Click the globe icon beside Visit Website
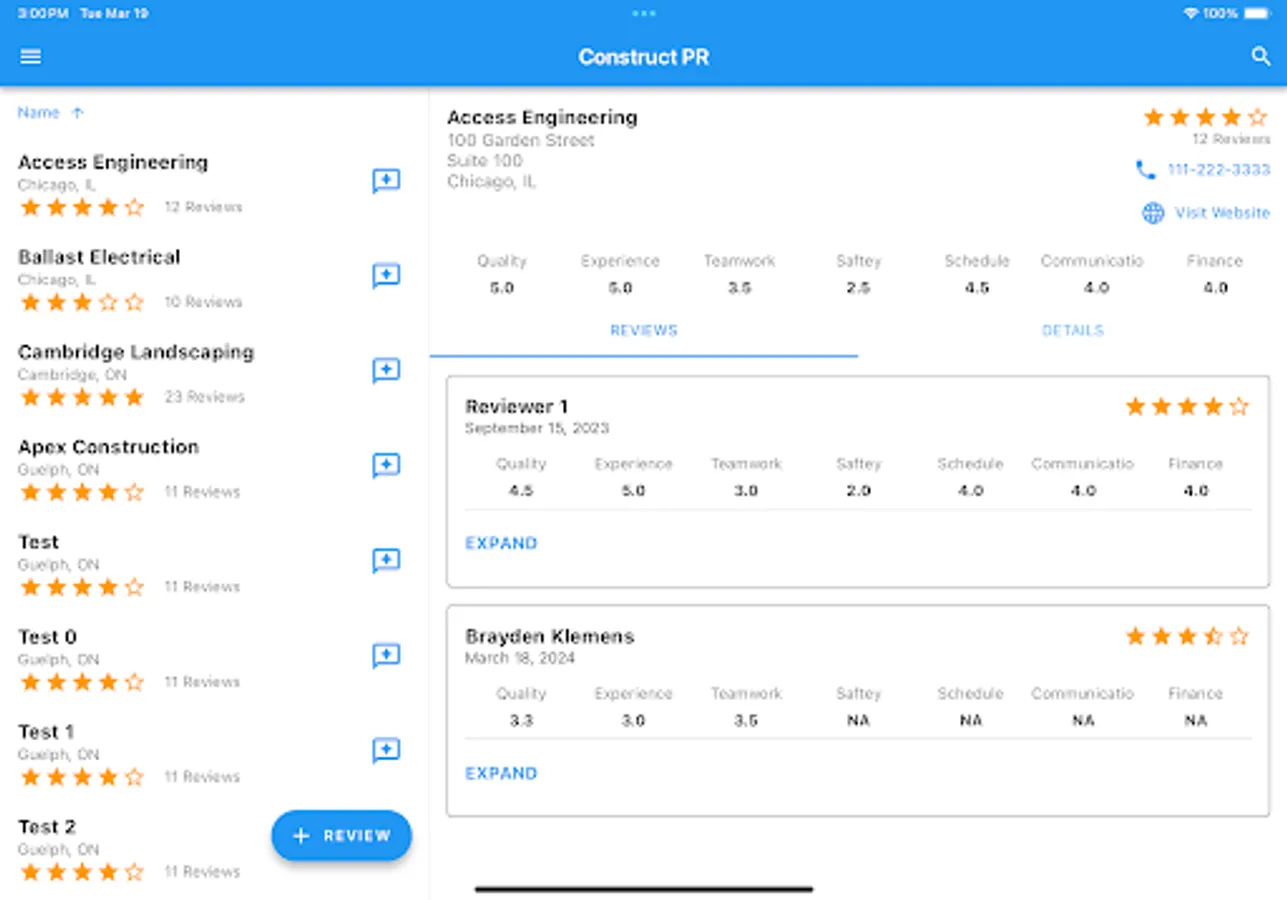The width and height of the screenshot is (1287, 900). pyautogui.click(x=1152, y=212)
